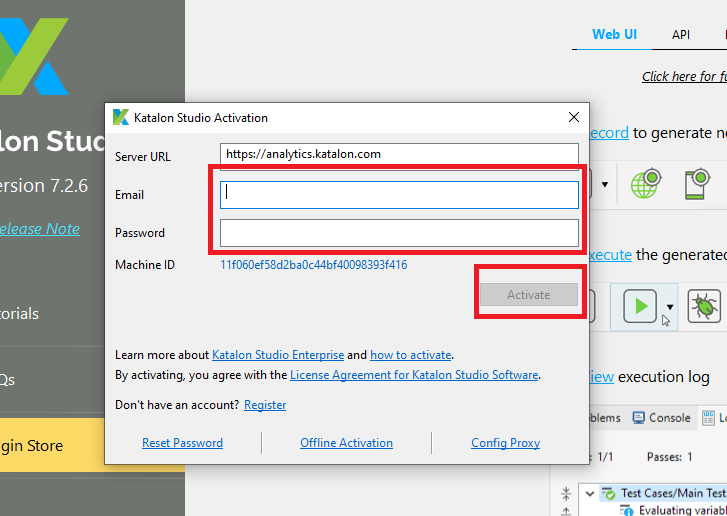Click the Password input field
The height and width of the screenshot is (516, 727).
[399, 233]
